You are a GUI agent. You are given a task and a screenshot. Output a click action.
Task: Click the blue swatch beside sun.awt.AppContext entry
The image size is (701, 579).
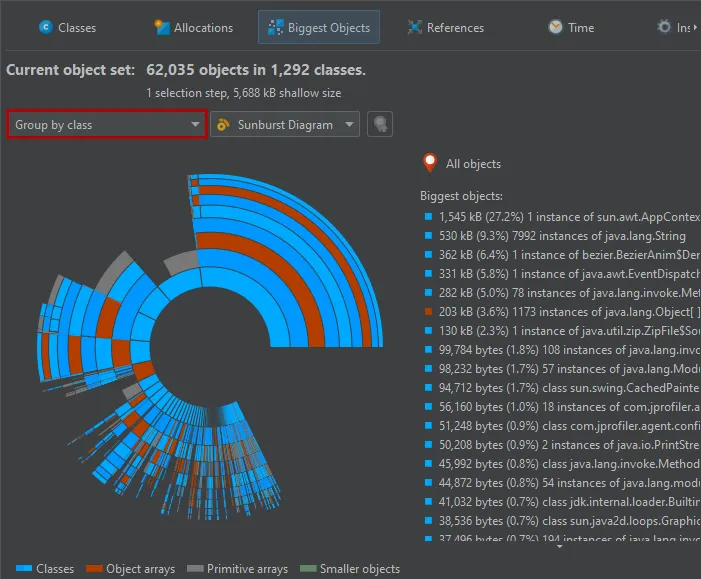pyautogui.click(x=428, y=217)
